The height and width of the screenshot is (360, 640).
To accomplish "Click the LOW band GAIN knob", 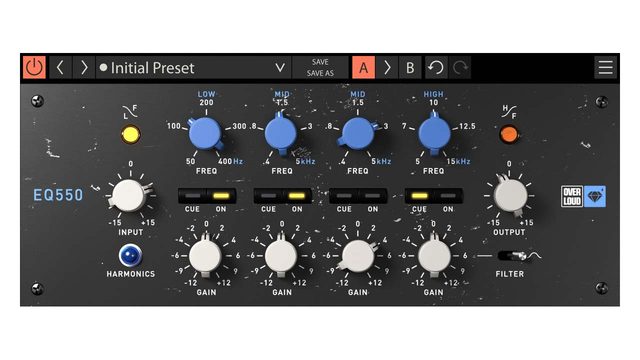I will tap(205, 256).
